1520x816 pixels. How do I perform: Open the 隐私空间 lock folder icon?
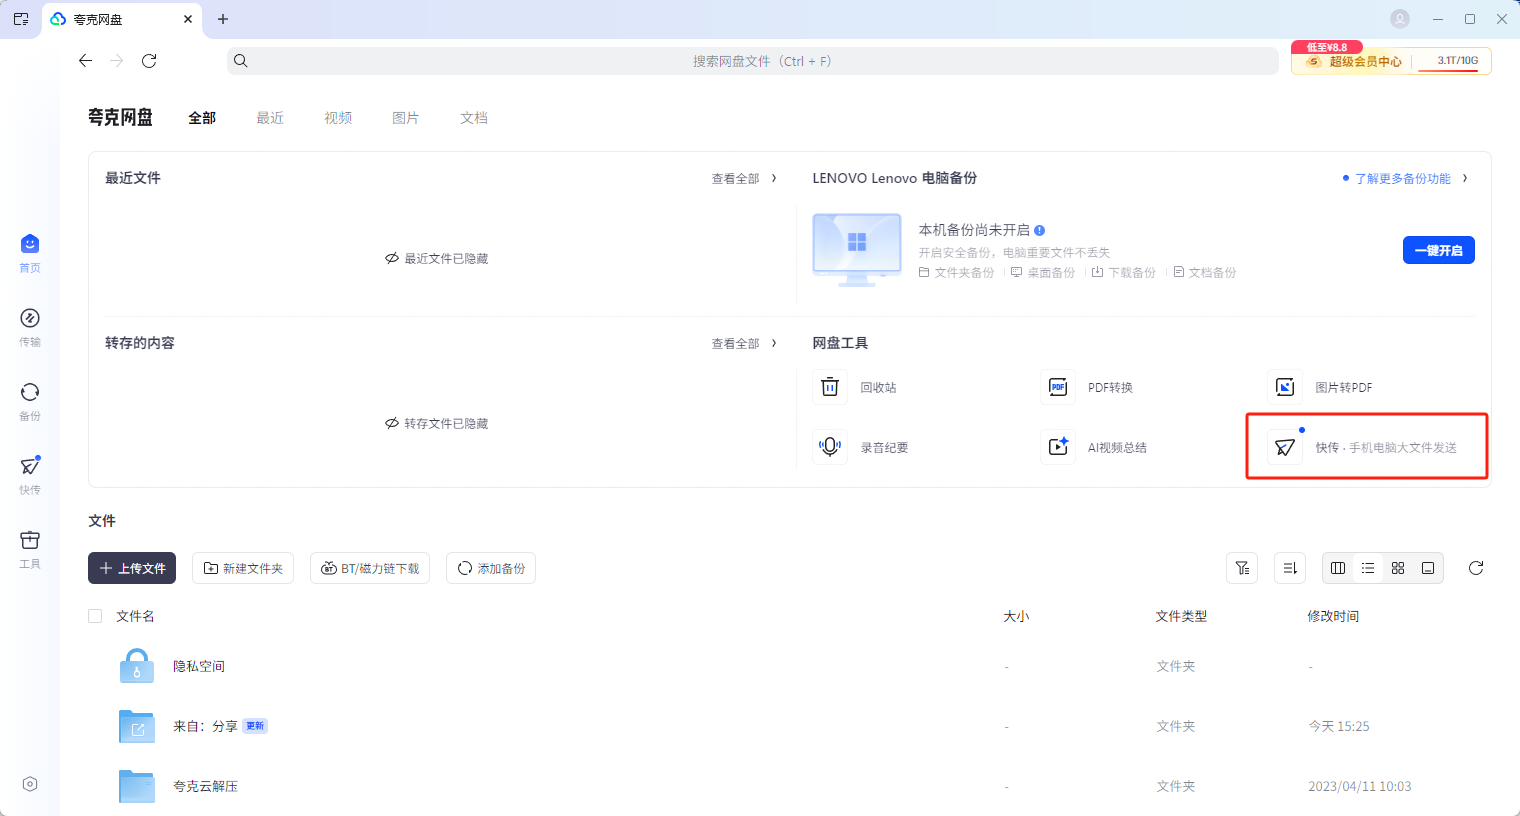pyautogui.click(x=137, y=666)
